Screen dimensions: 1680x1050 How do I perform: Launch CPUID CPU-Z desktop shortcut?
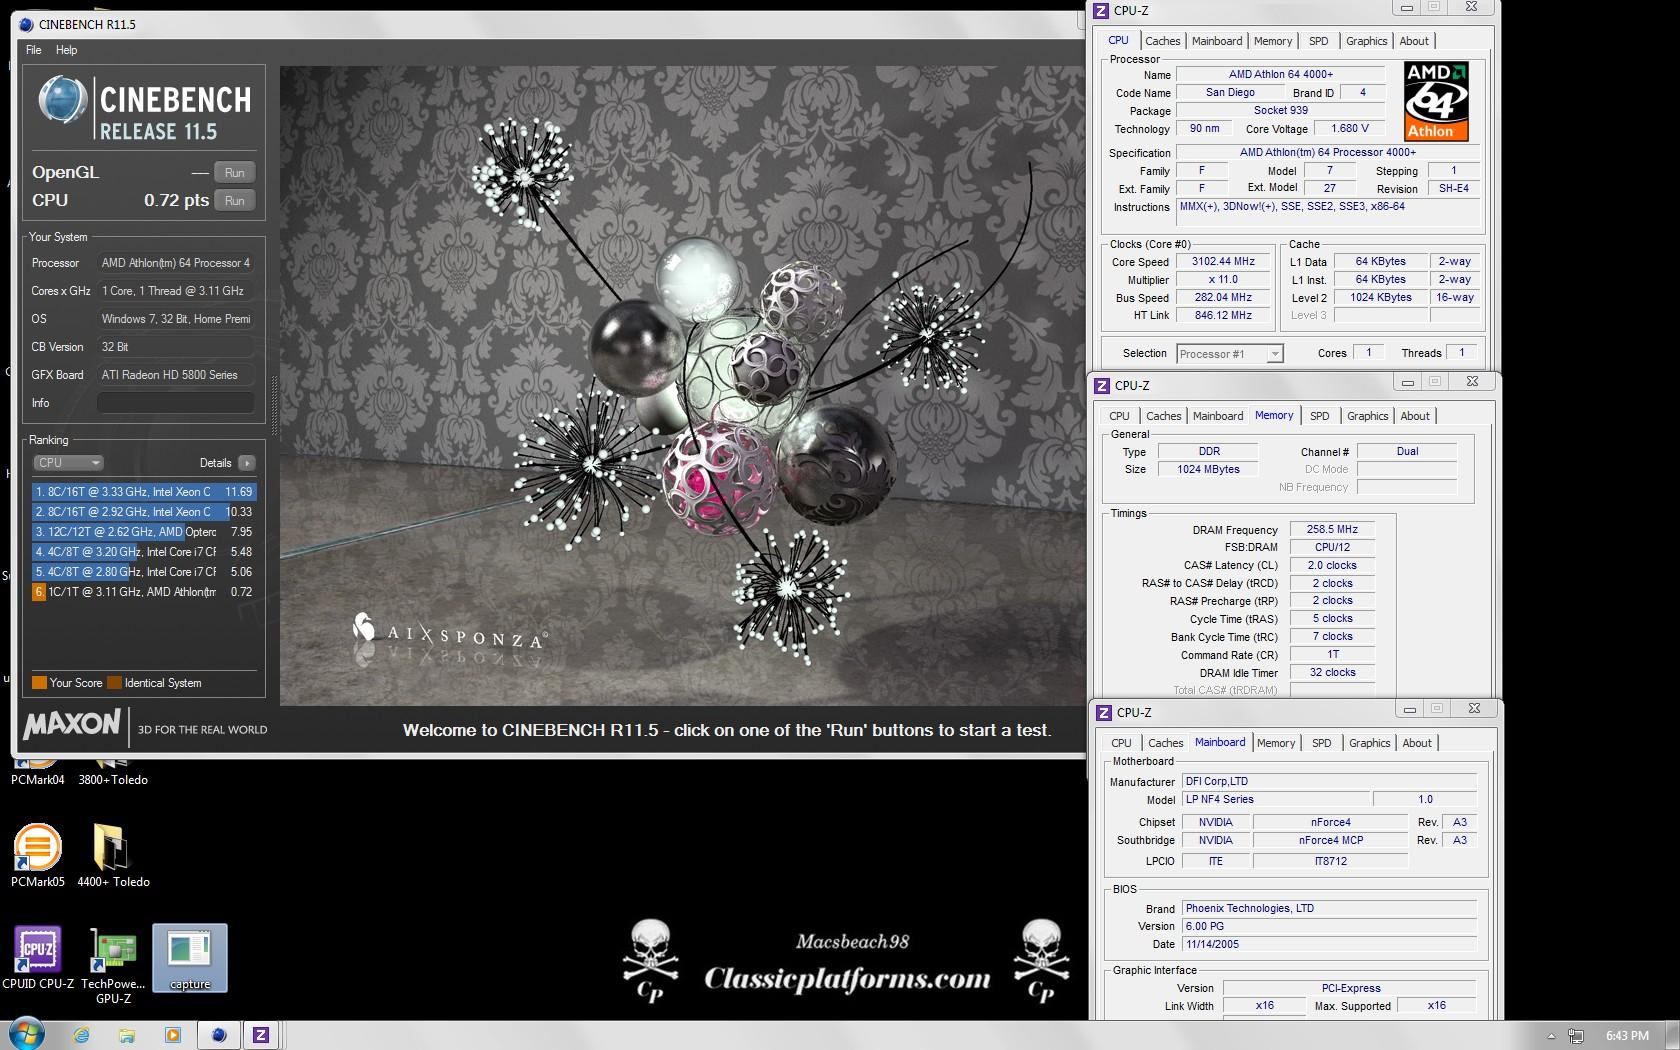click(38, 958)
